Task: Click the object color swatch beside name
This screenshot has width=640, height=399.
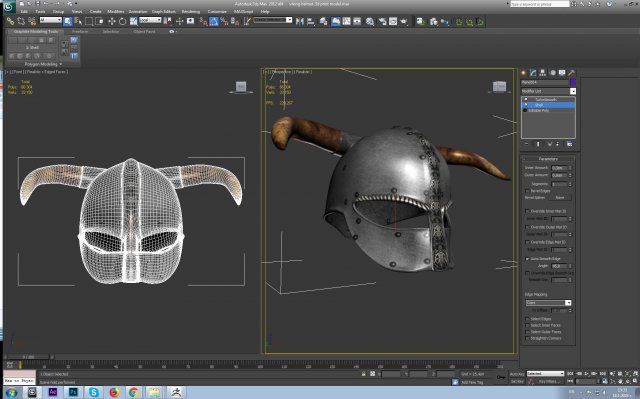Action: click(x=573, y=82)
